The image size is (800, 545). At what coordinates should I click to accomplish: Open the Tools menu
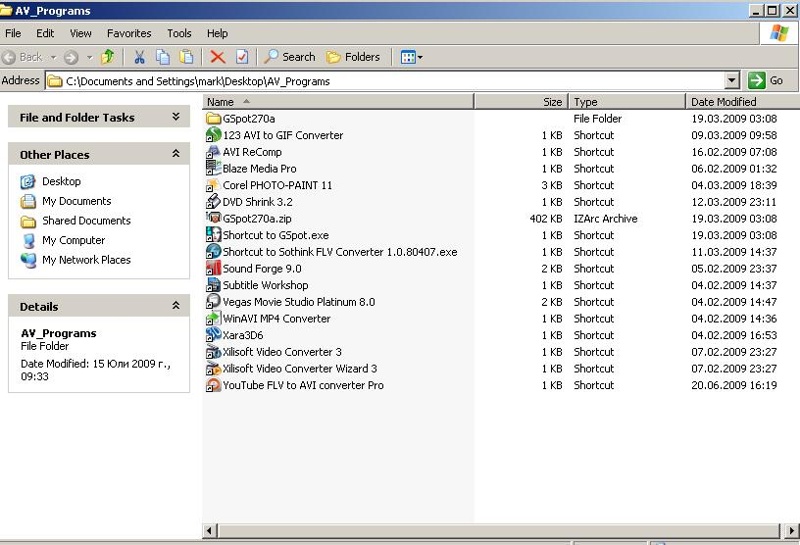179,33
